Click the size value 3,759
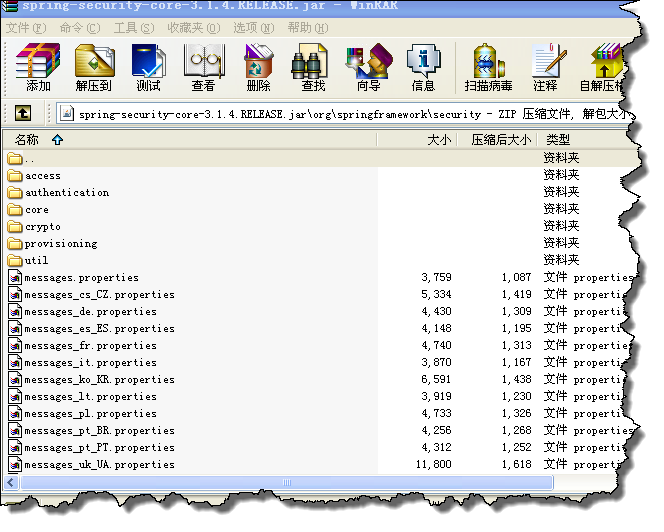The width and height of the screenshot is (664, 532). [436, 277]
